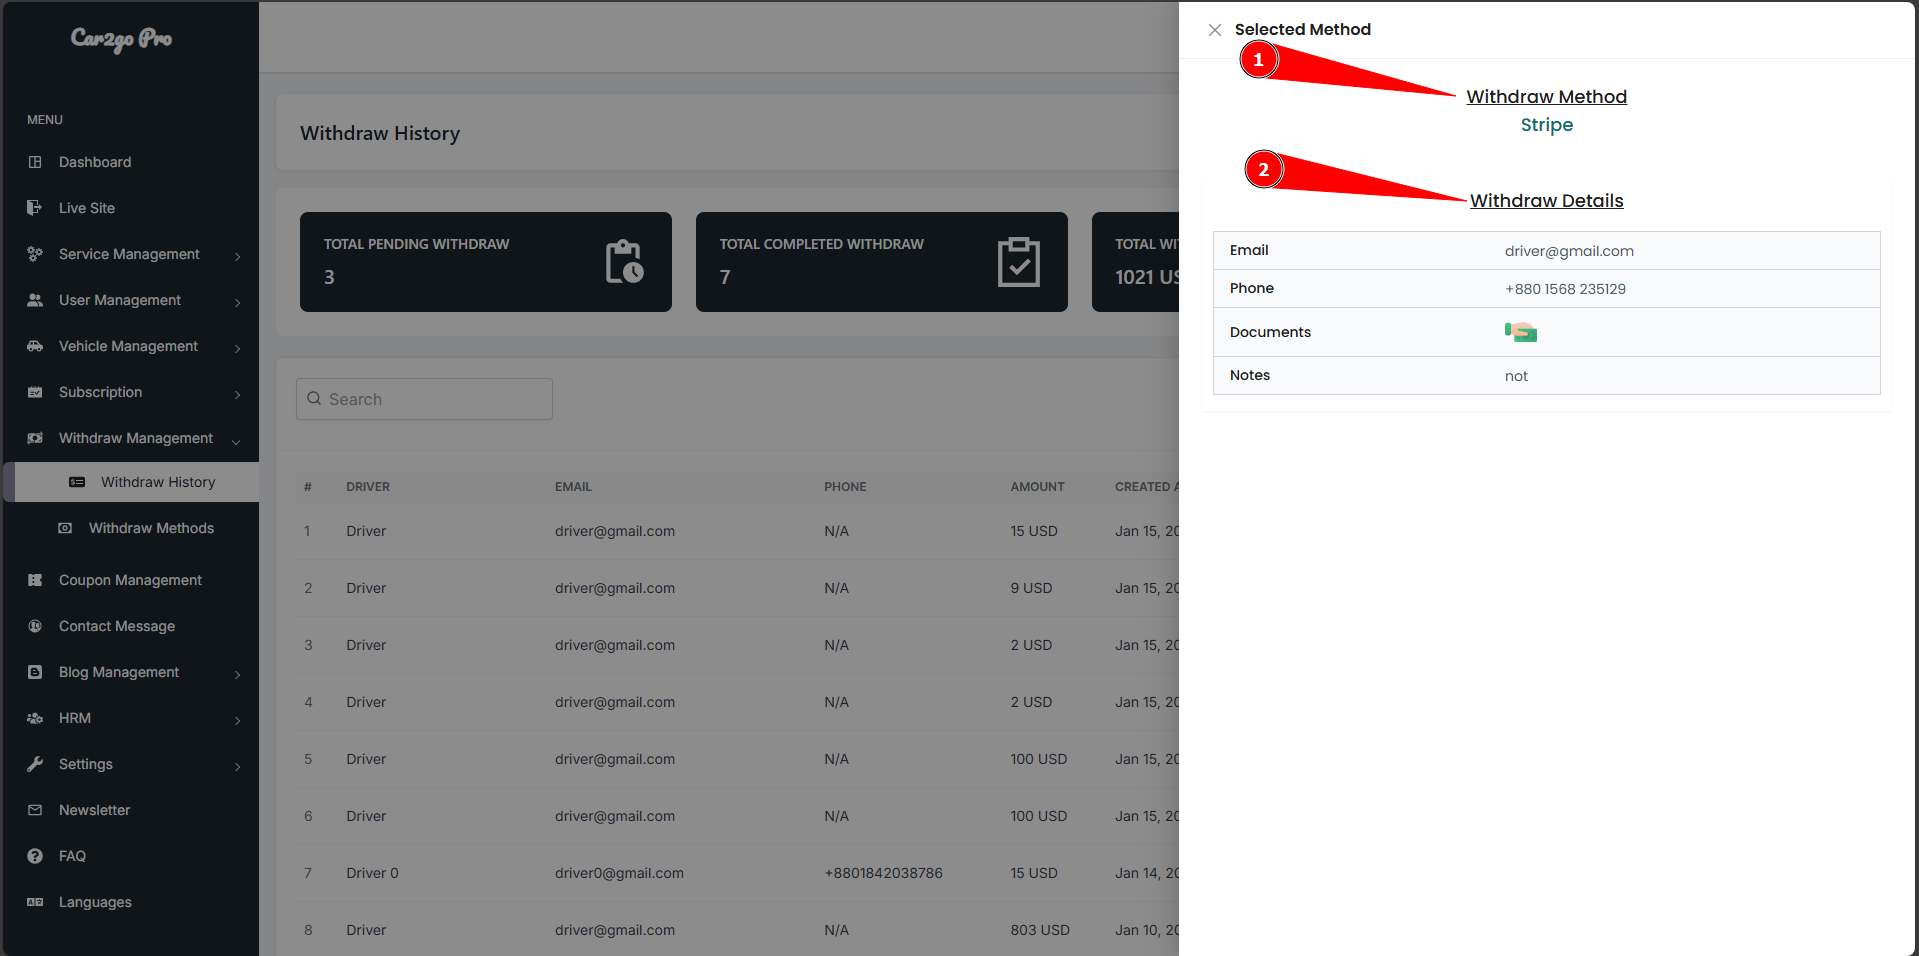Click the Newsletter envelope icon

35,810
